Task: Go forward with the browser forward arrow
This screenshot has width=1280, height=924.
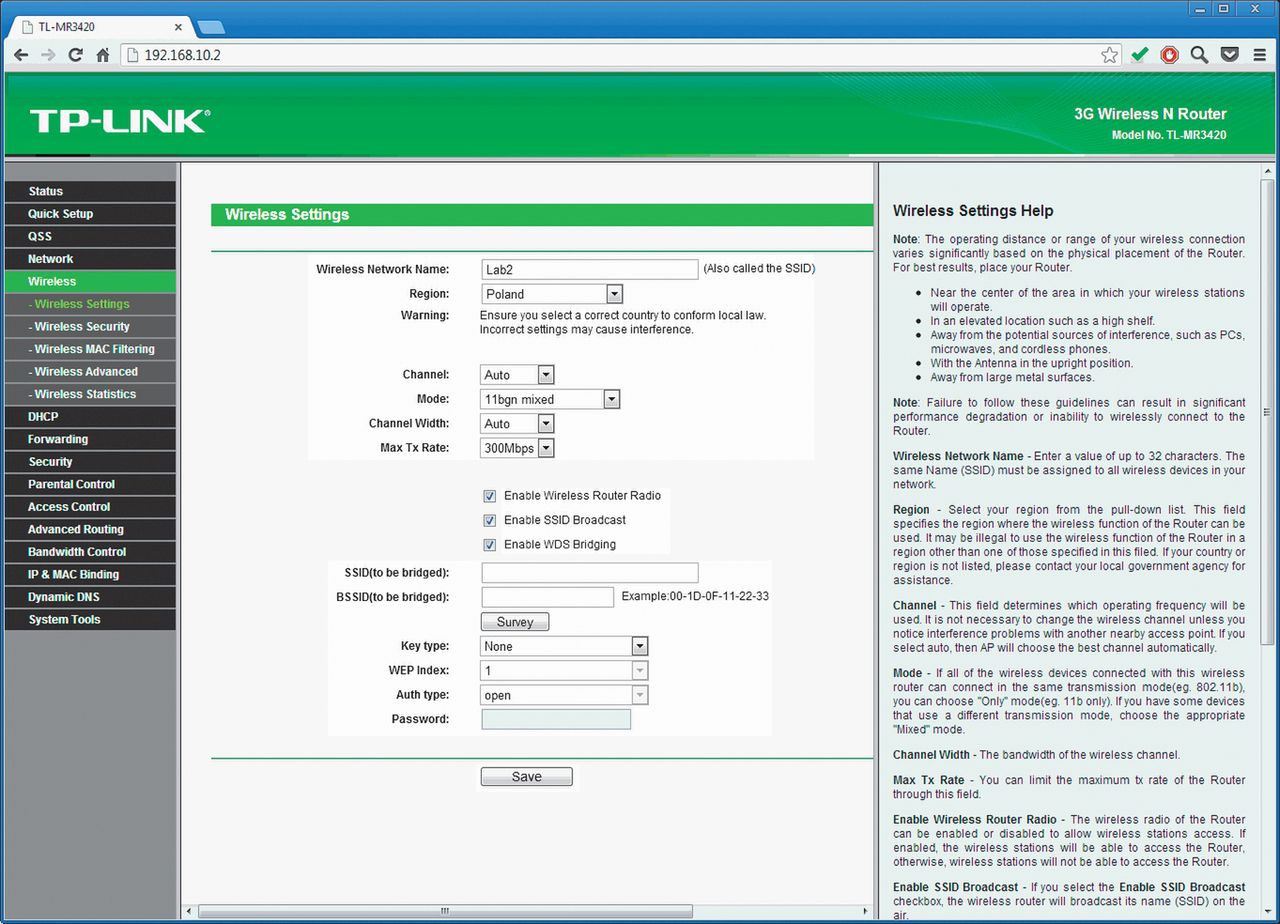Action: point(48,55)
